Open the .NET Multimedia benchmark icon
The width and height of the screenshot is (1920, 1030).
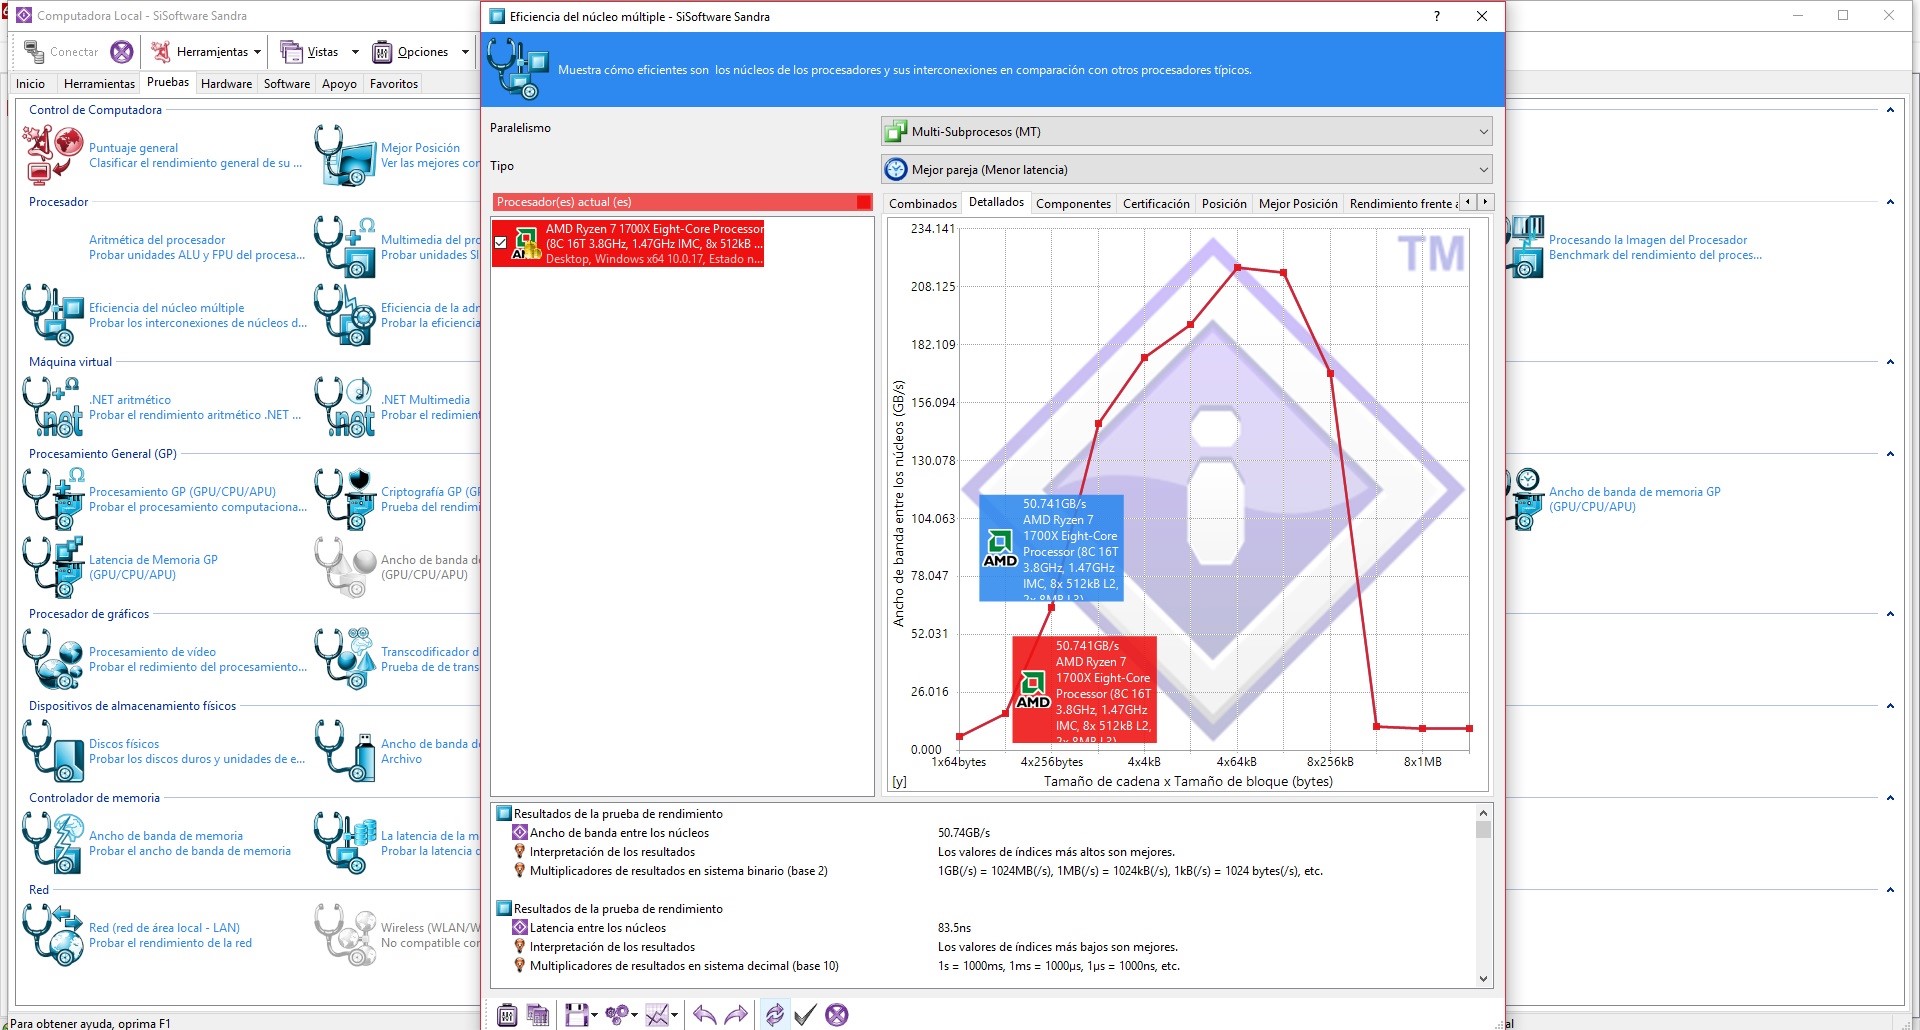coord(345,407)
